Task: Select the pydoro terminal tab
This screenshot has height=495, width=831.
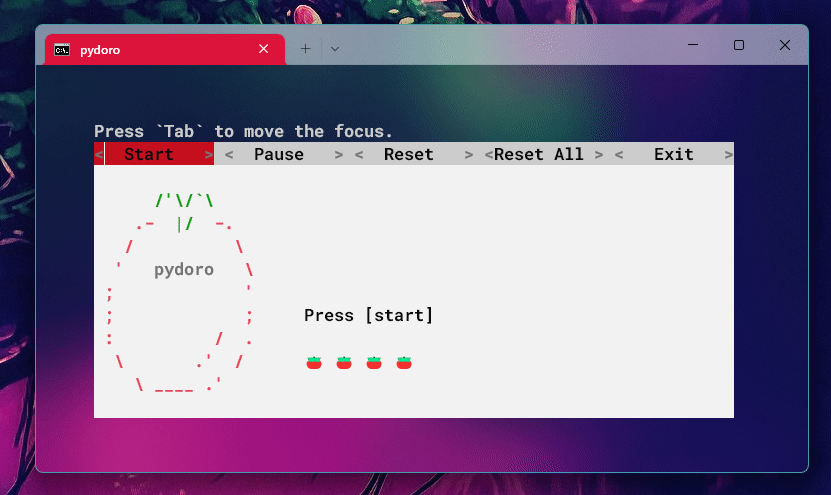Action: (165, 50)
